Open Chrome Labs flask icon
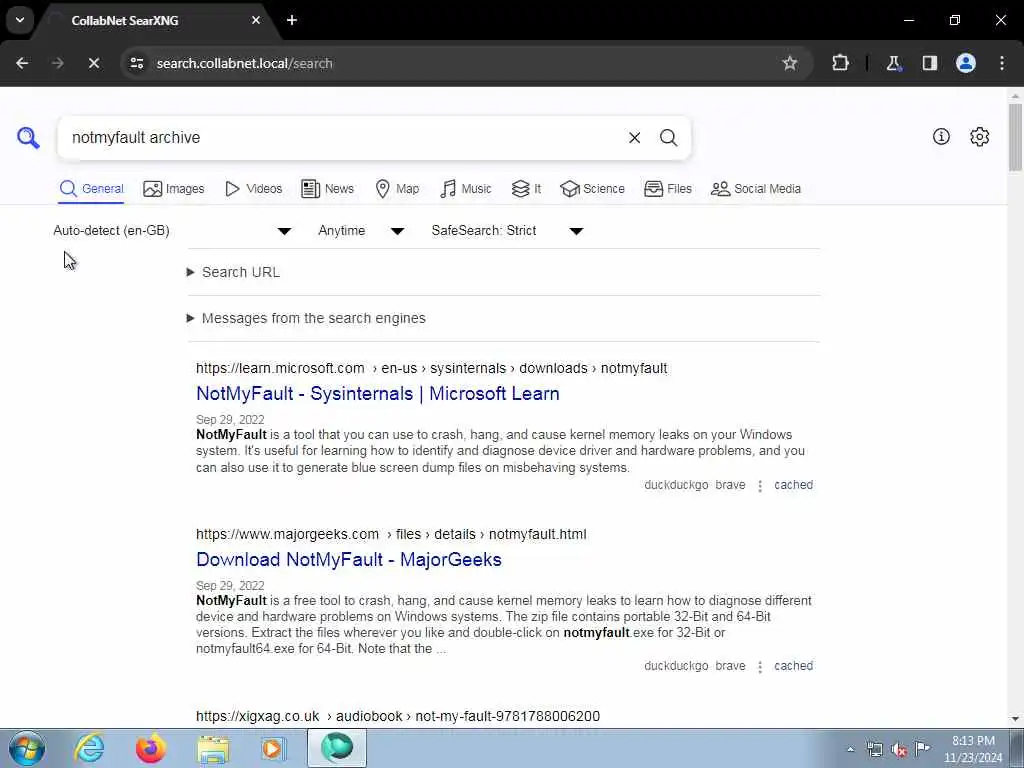This screenshot has width=1024, height=768. 893,63
